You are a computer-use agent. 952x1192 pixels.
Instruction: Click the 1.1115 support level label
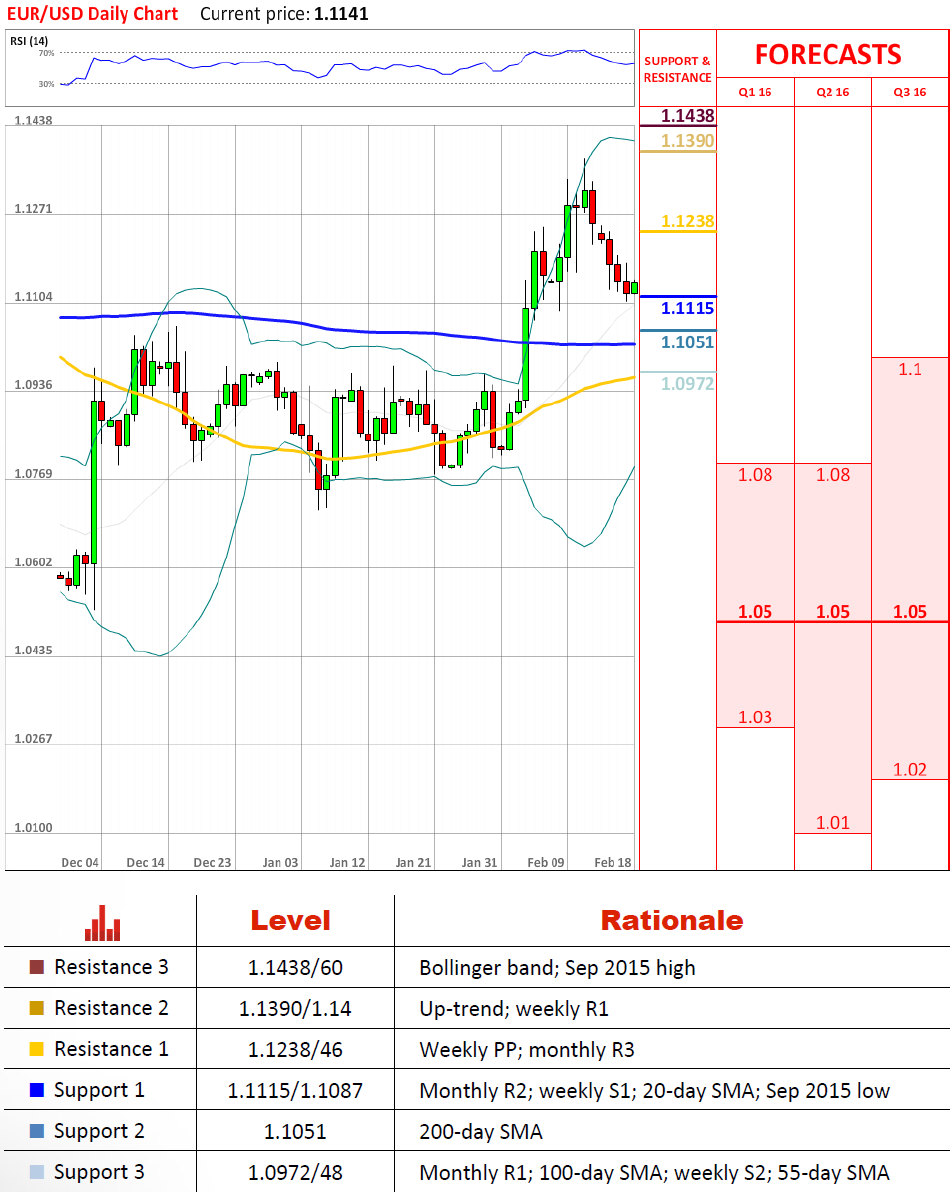click(x=687, y=308)
